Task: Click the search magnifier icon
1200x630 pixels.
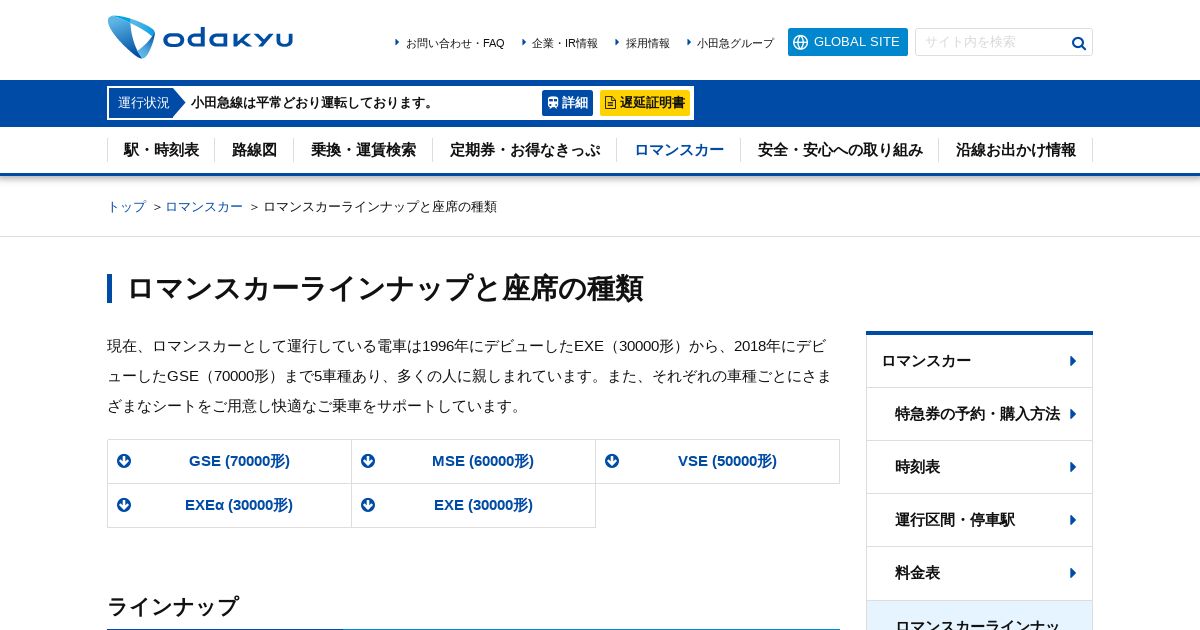Action: point(1078,43)
